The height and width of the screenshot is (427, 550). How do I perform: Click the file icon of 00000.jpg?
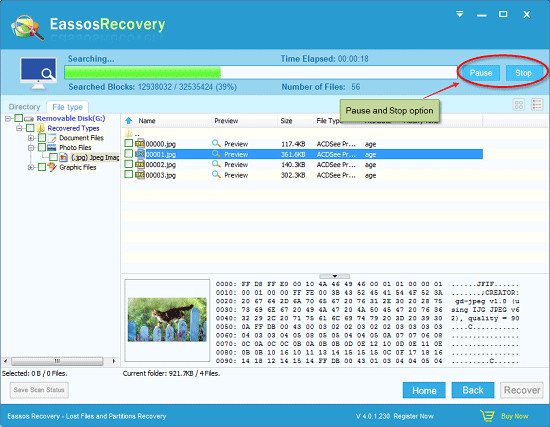click(140, 144)
